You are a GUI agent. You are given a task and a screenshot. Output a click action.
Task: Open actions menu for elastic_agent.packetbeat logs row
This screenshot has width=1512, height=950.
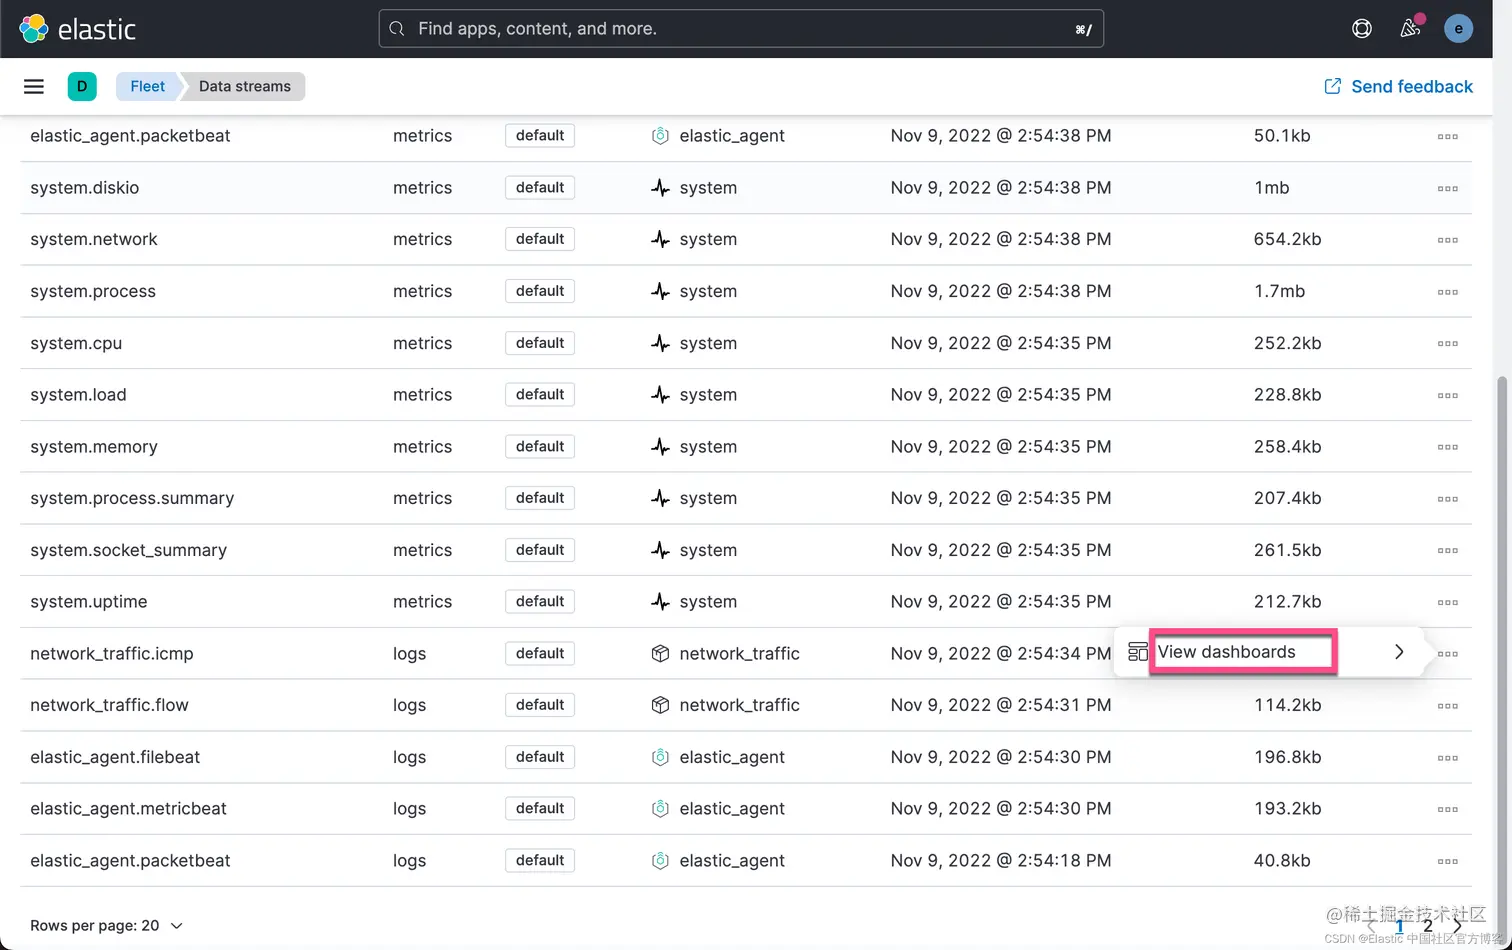(1447, 861)
